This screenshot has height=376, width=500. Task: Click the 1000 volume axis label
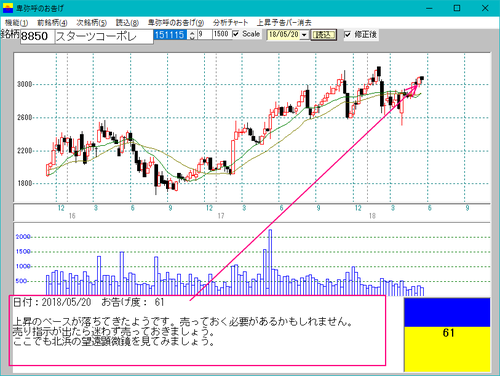click(23, 266)
